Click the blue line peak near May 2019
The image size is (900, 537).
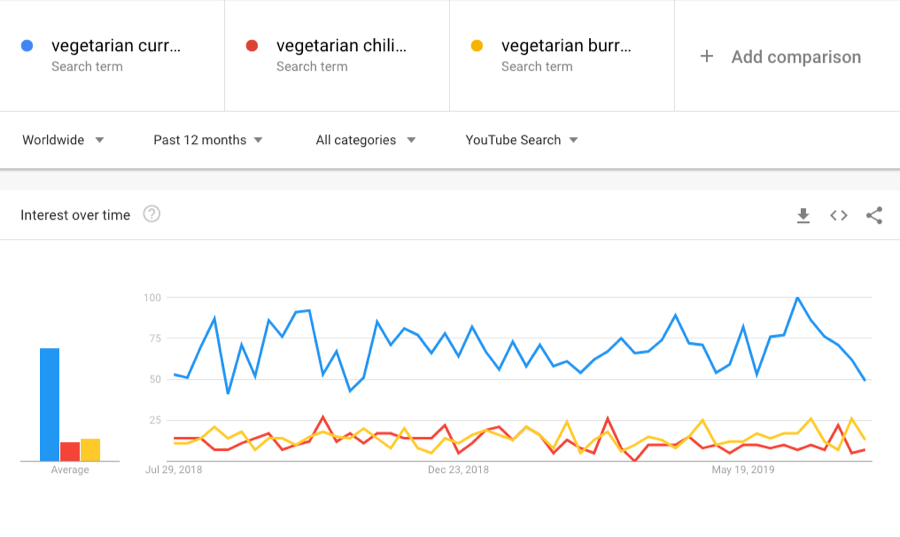(797, 298)
